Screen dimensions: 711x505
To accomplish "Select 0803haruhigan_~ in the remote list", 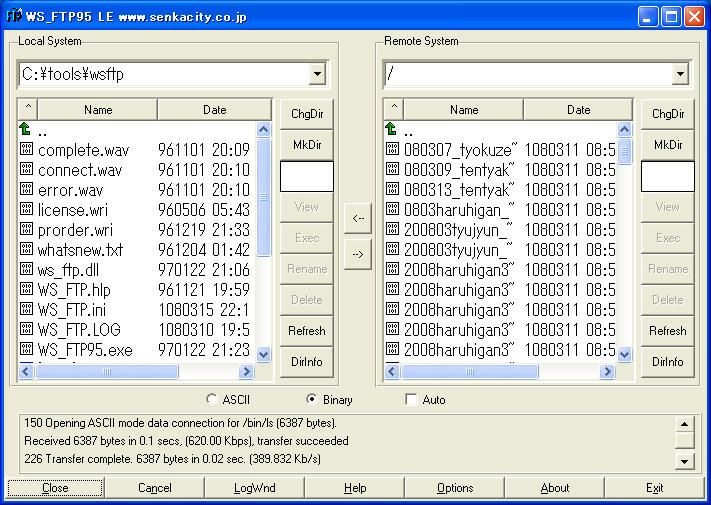I will coord(459,209).
